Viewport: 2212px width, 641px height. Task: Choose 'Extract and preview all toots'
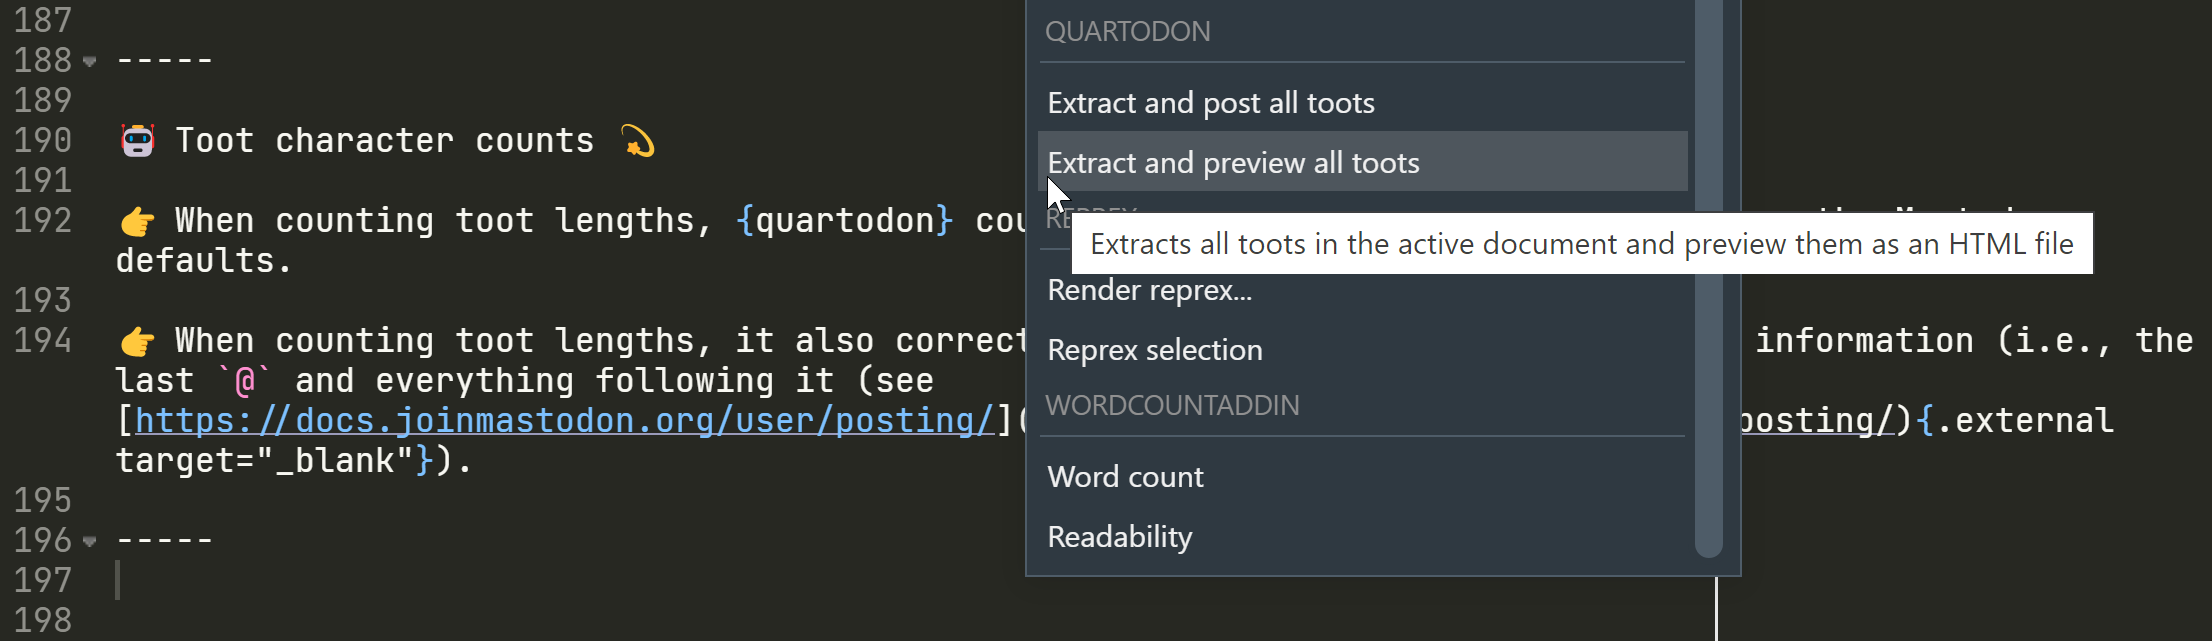pos(1233,161)
